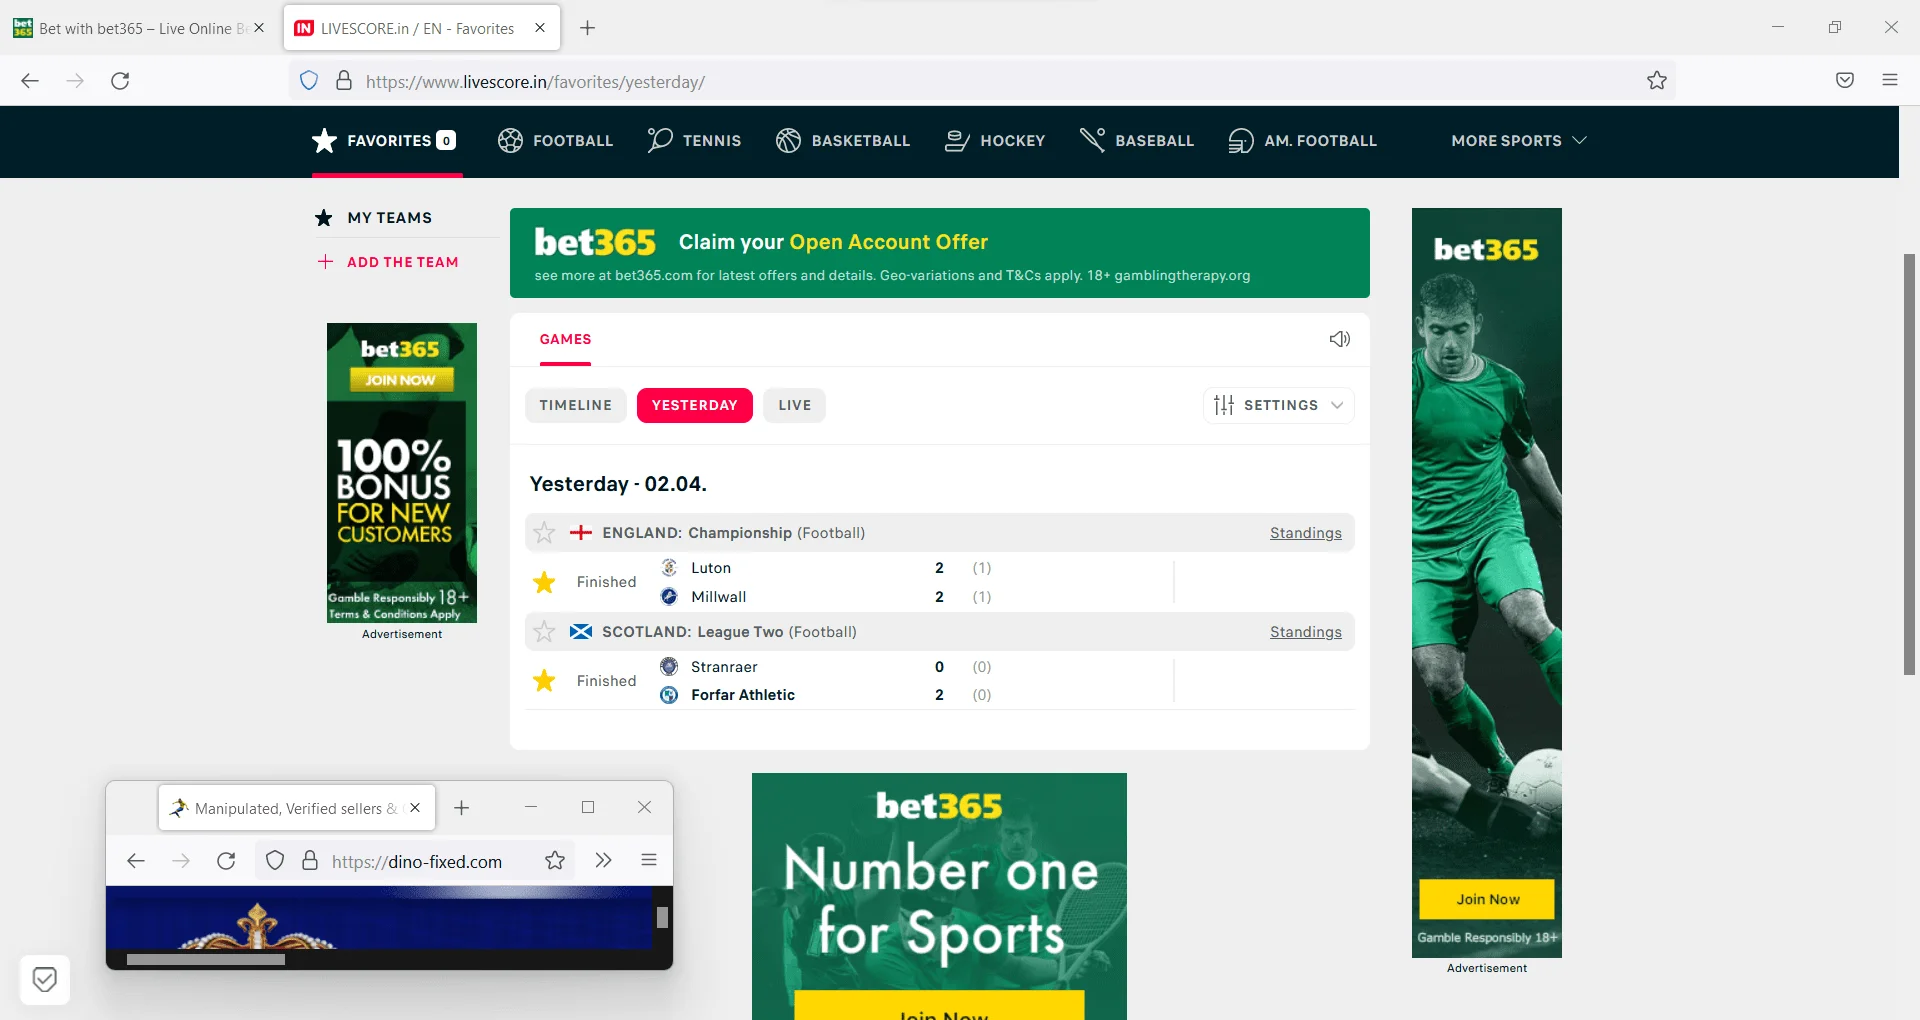The height and width of the screenshot is (1020, 1920).
Task: Open the Football section
Action: click(x=555, y=141)
